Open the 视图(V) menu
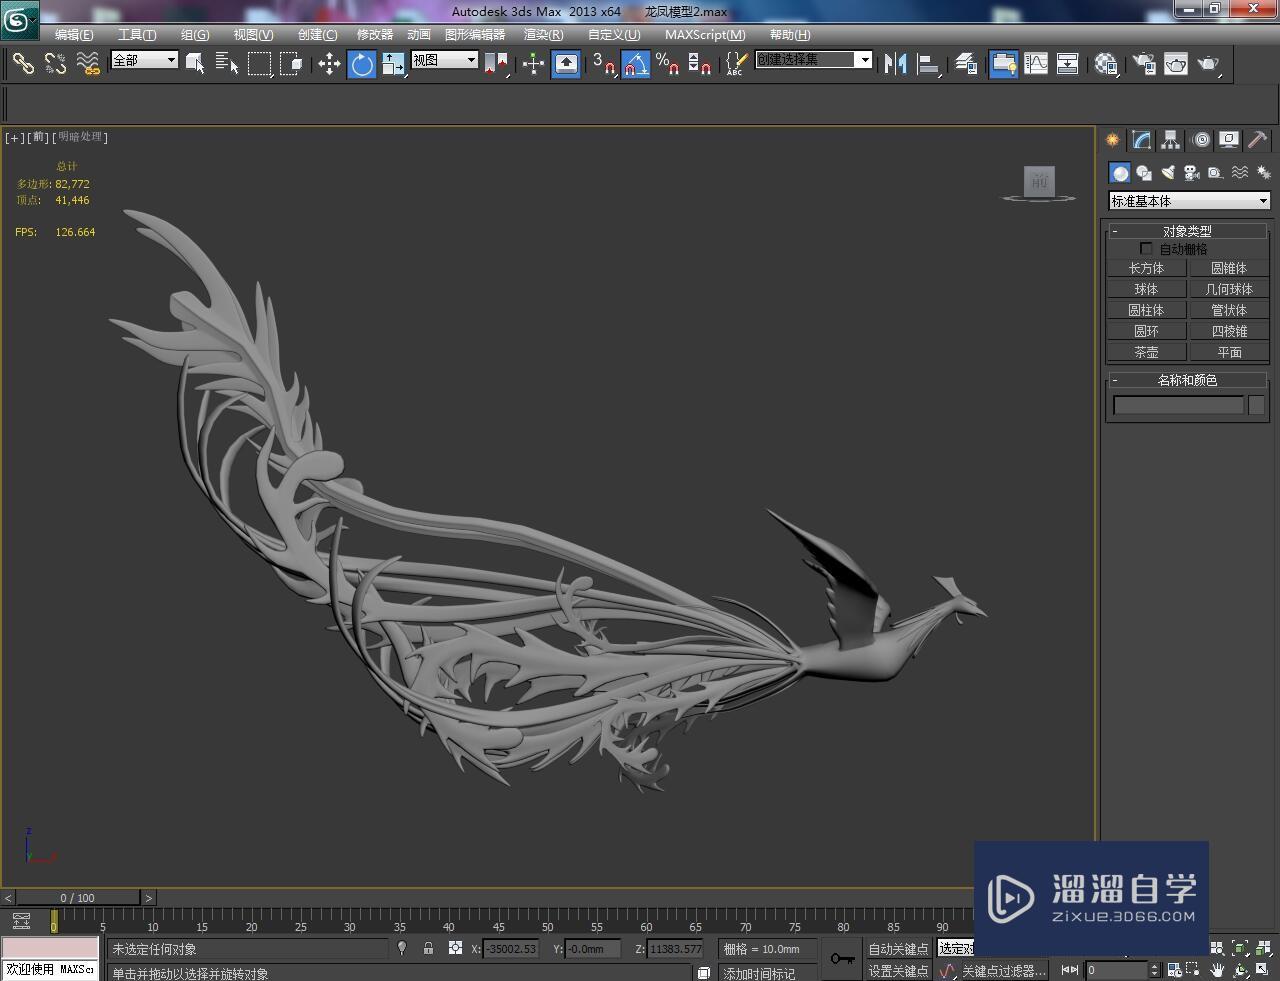 [253, 35]
